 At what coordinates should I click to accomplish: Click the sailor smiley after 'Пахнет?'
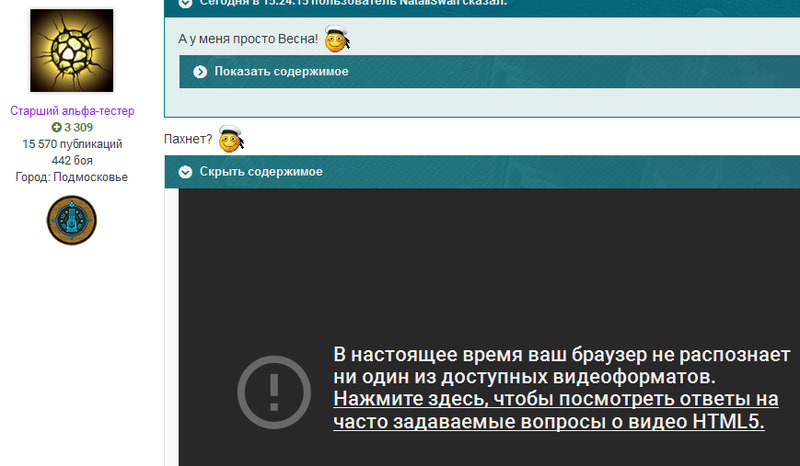pos(231,139)
